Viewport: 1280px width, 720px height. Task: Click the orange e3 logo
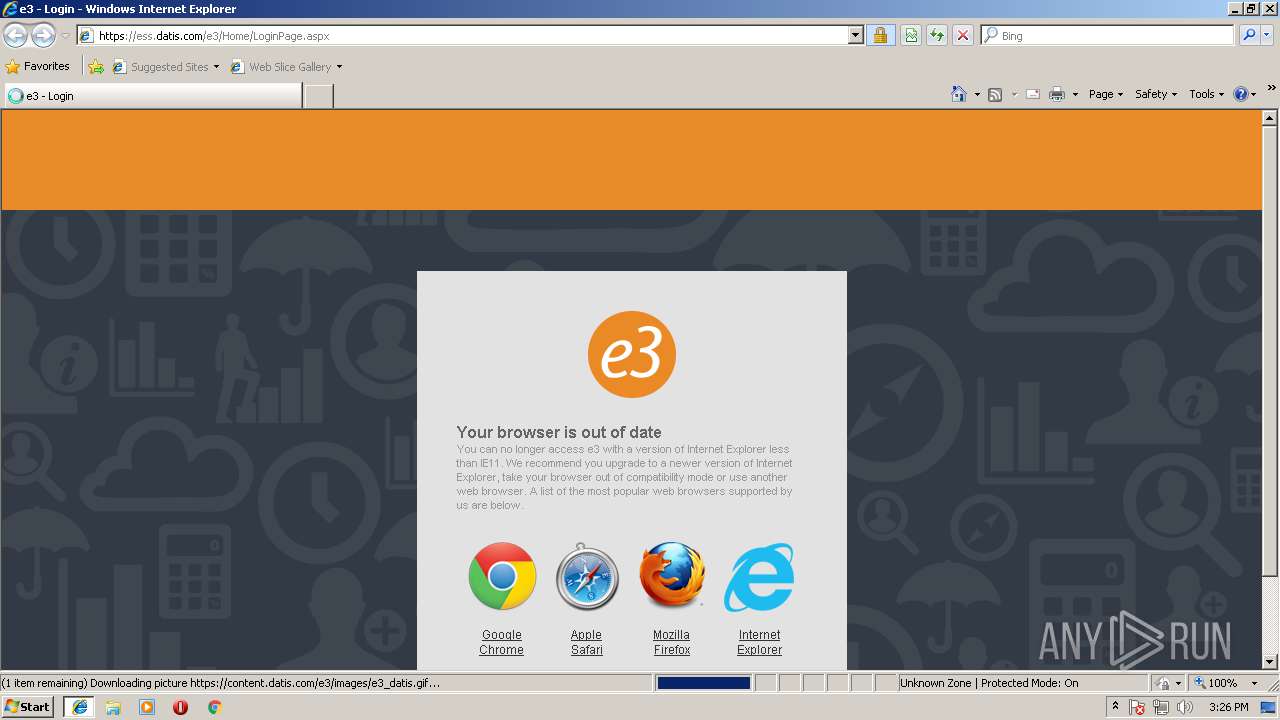[632, 355]
